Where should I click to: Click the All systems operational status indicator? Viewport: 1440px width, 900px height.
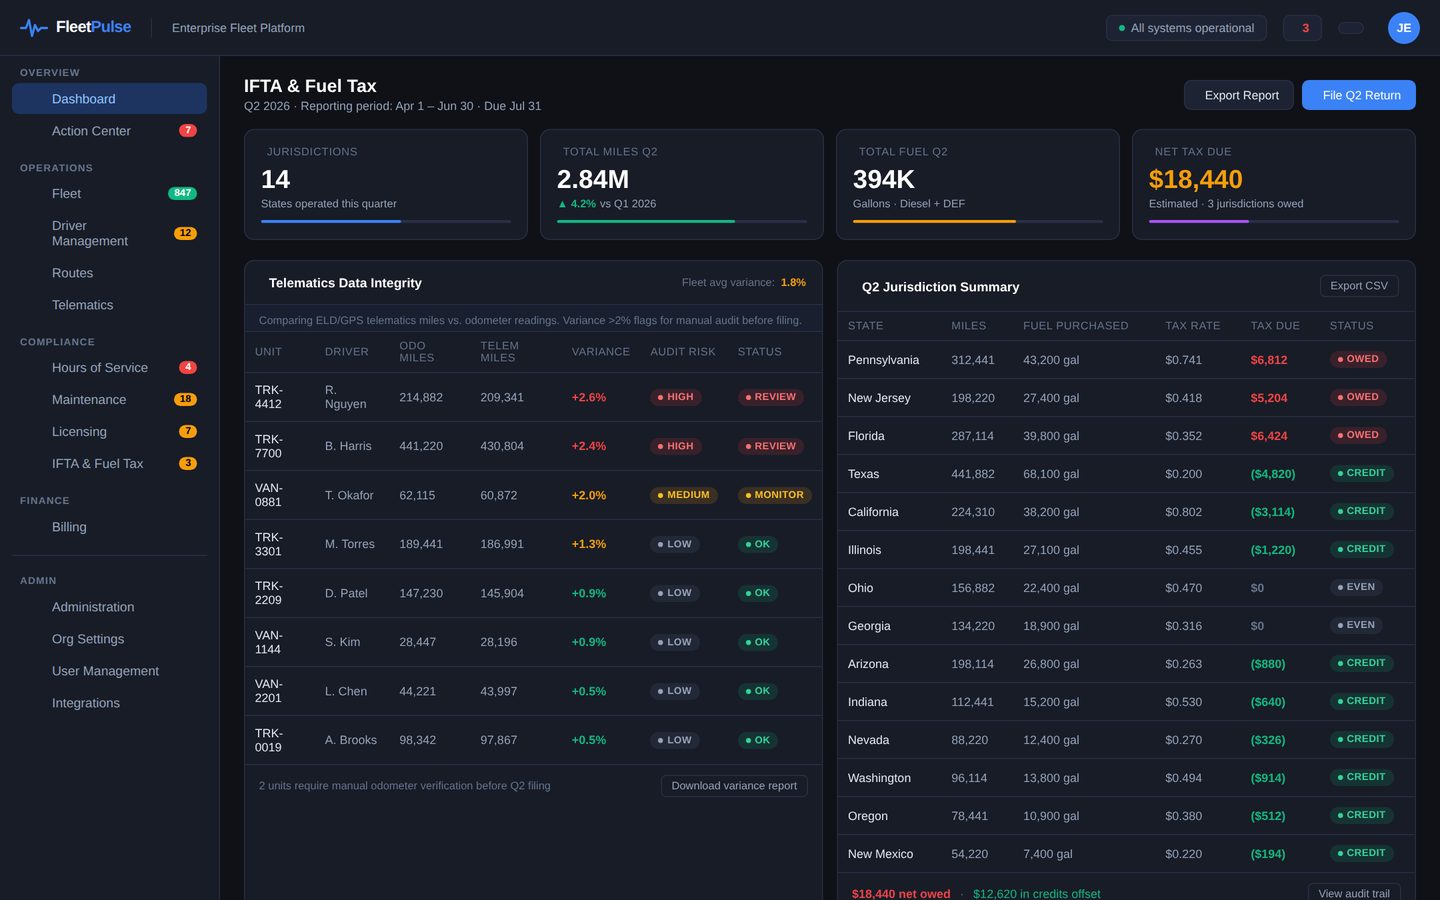(x=1186, y=28)
